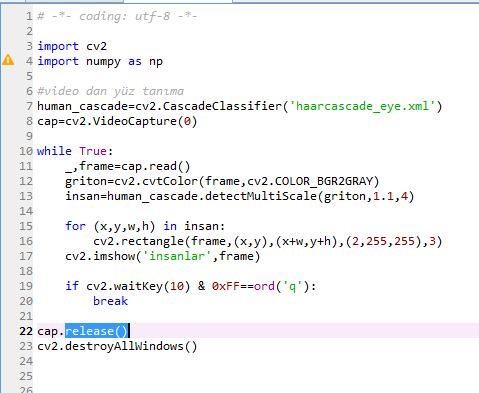Screen dimensions: 479x393
Task: Place cursor on 'haarcascade_eye.xml' string
Action: 363,106
